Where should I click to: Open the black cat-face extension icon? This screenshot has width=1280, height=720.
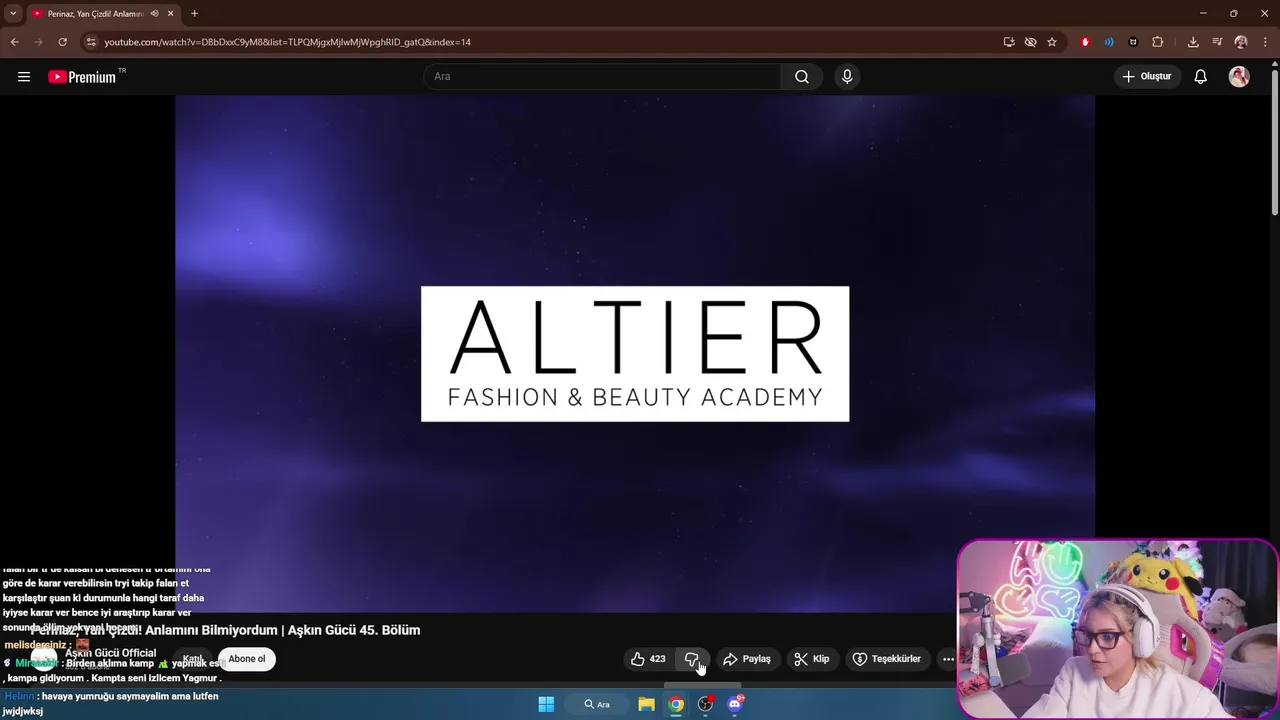coord(1133,42)
